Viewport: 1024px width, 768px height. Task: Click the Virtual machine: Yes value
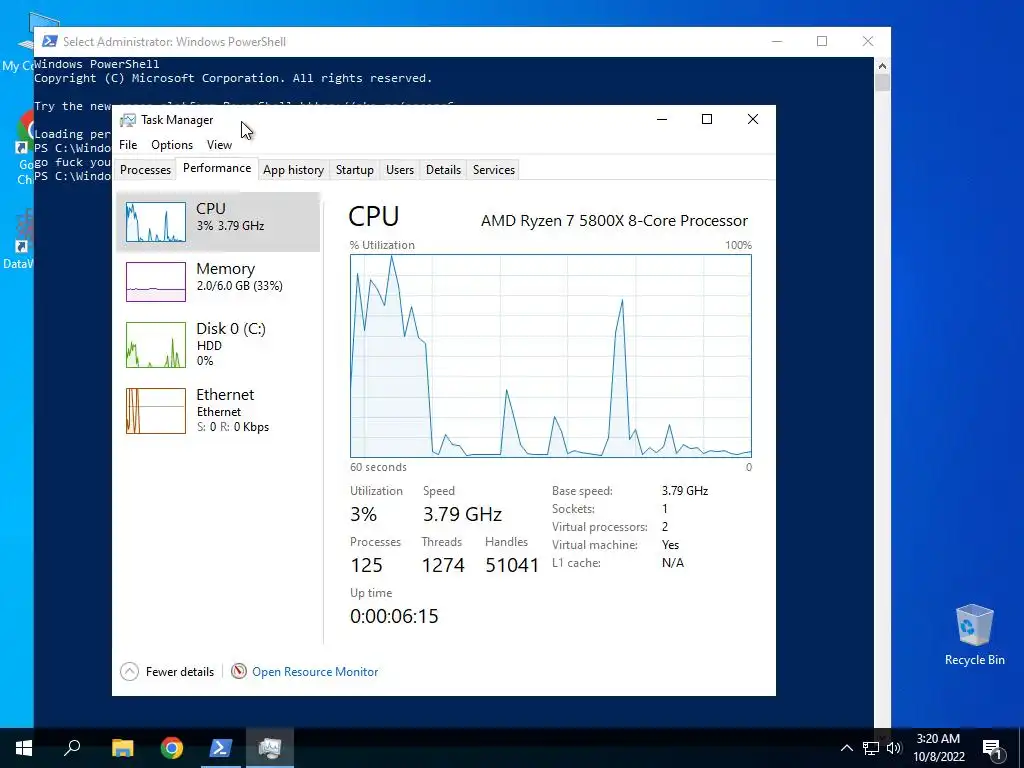[x=670, y=545]
